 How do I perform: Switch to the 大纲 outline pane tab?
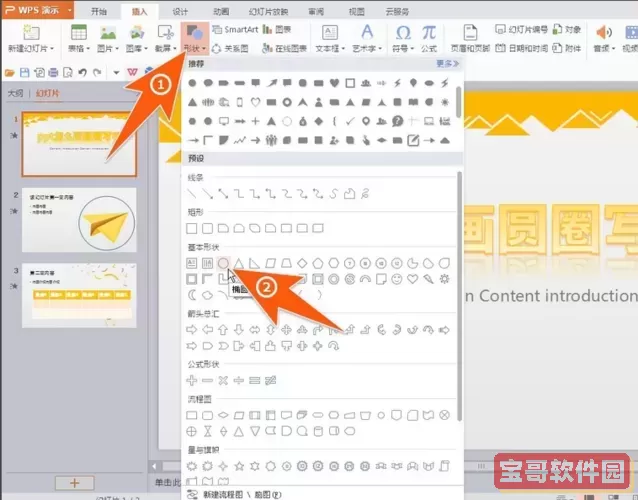click(x=15, y=93)
